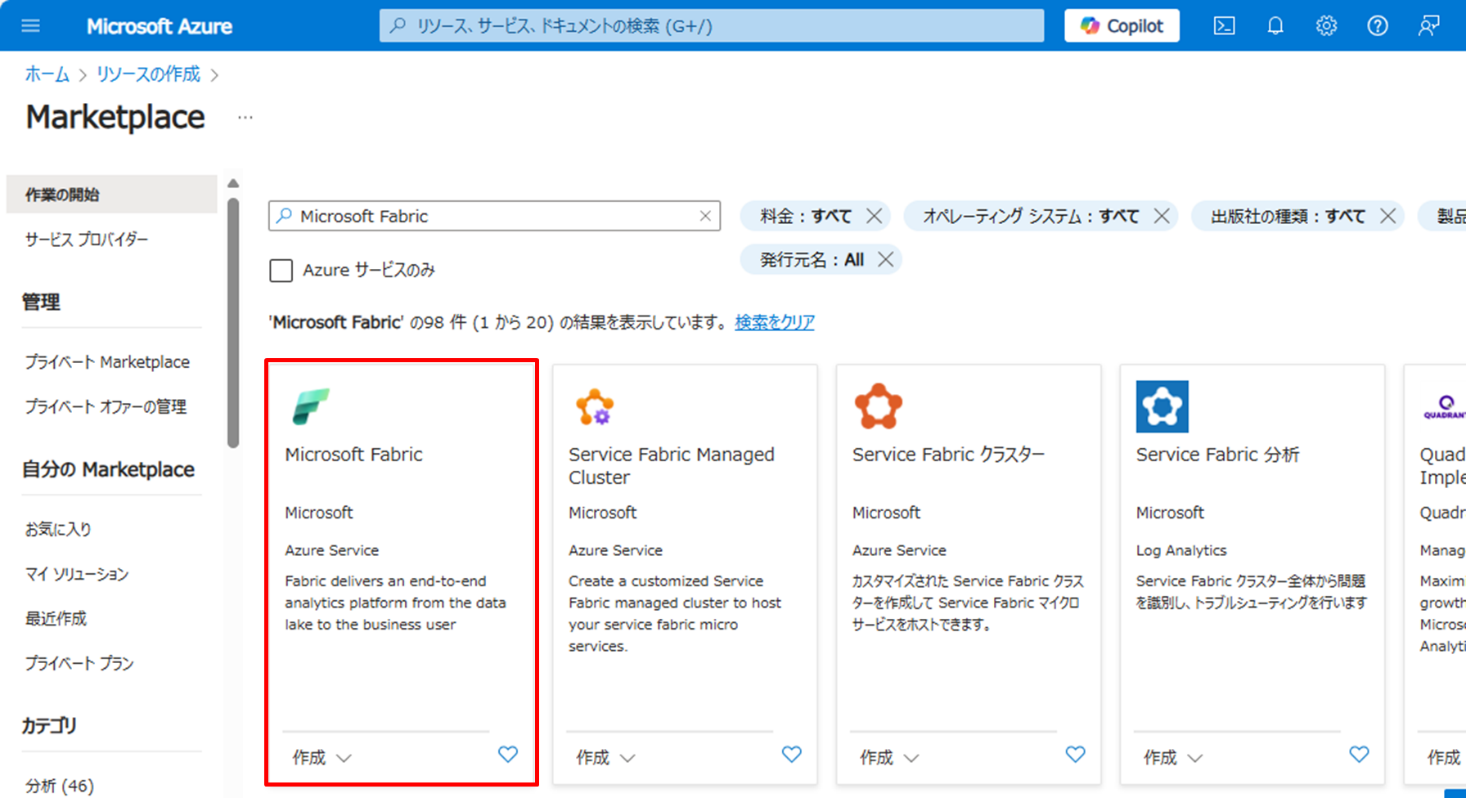The height and width of the screenshot is (798, 1466).
Task: Favorite Service Fabric Managed Cluster with heart
Action: (792, 755)
